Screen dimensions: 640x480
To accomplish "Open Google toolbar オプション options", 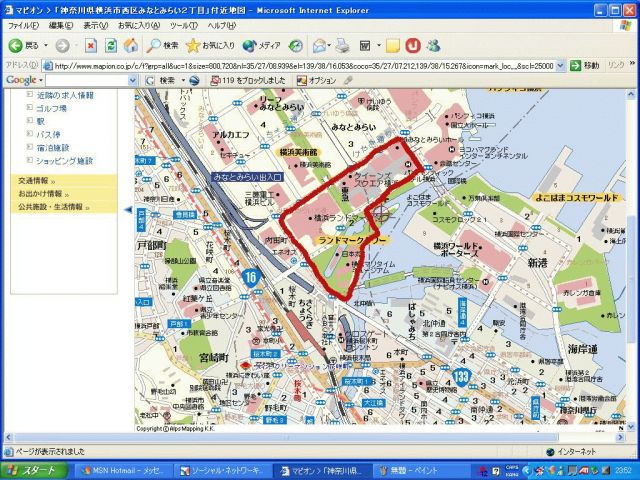I will (x=317, y=80).
